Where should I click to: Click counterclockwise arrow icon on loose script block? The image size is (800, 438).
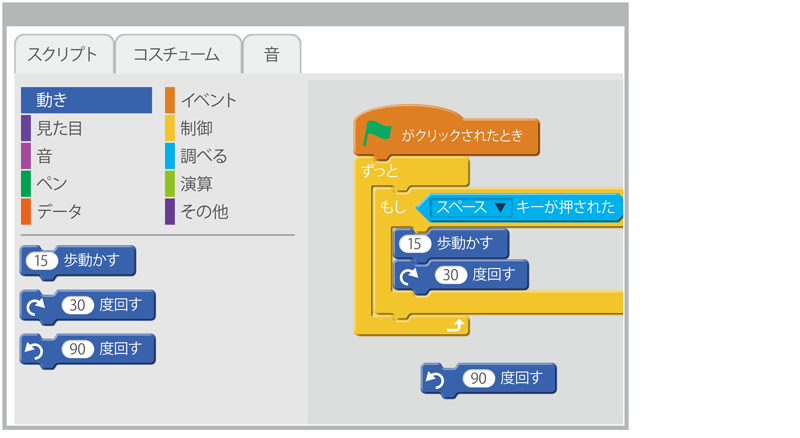[x=435, y=380]
